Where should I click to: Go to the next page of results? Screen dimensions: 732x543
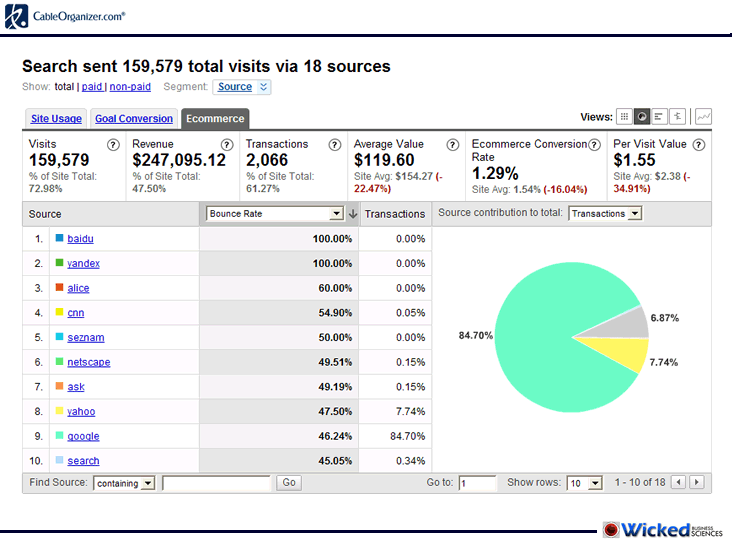tap(697, 482)
